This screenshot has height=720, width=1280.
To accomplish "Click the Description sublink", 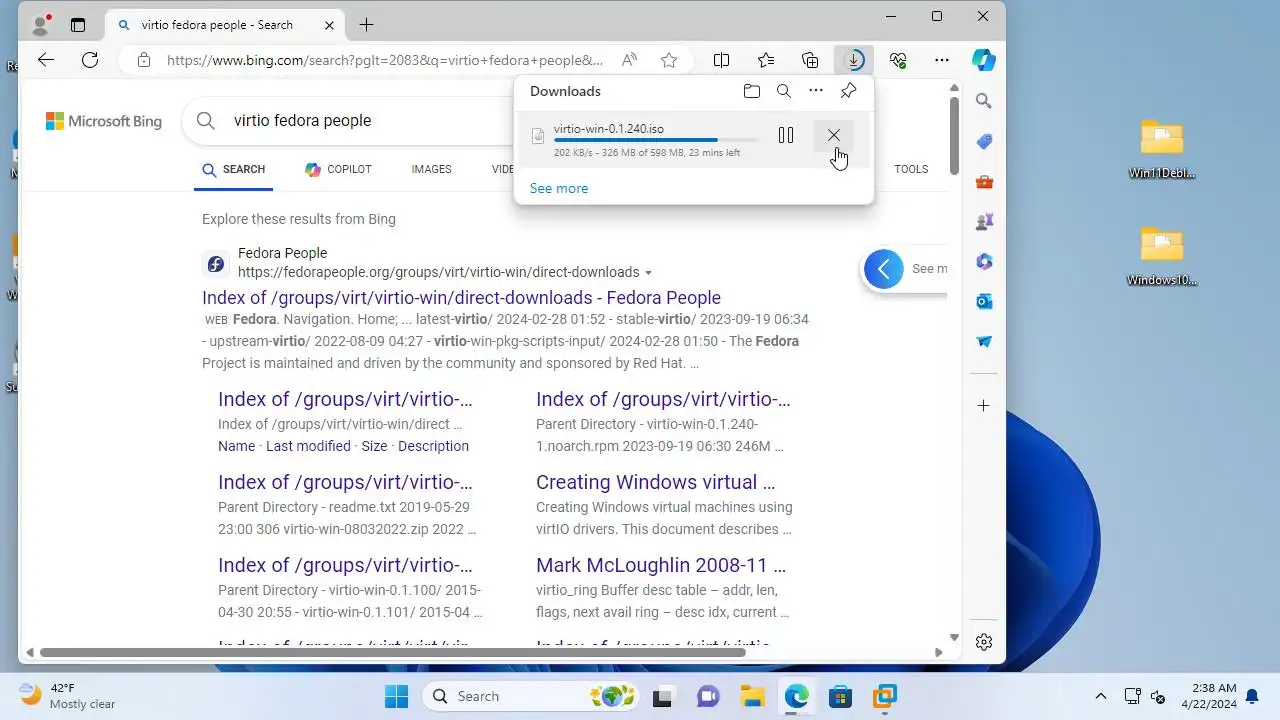I will point(433,446).
